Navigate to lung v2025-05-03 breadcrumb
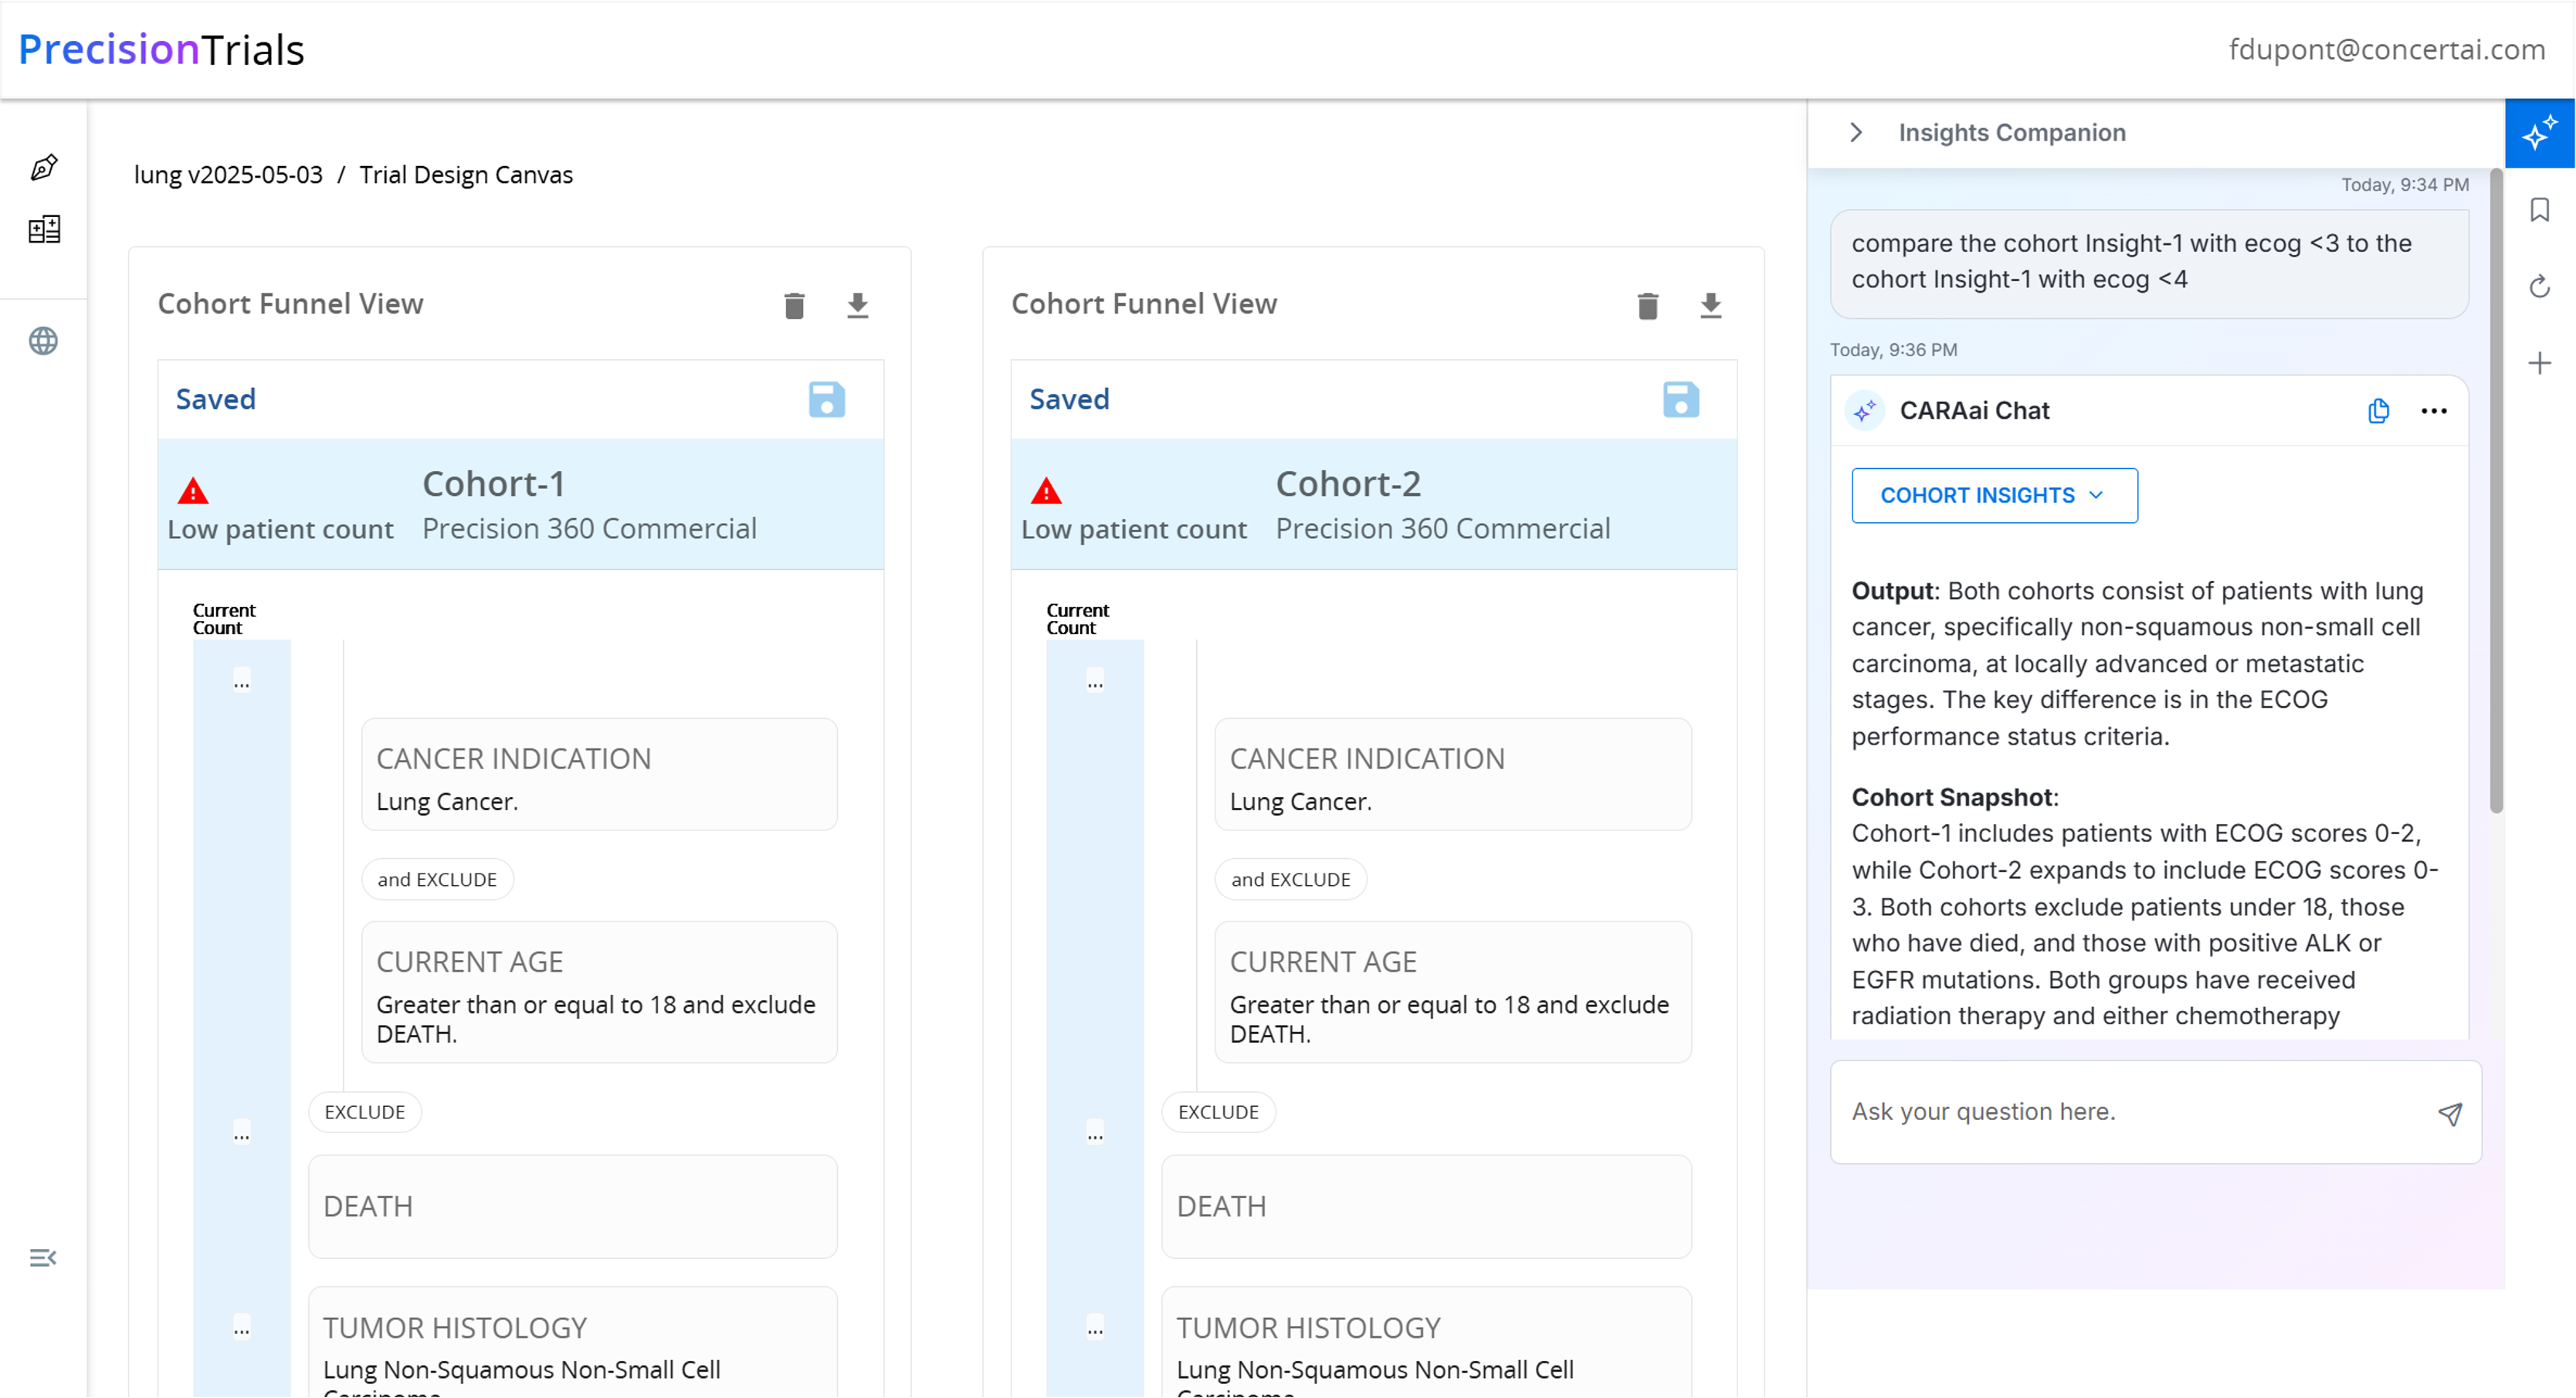Image resolution: width=2576 pixels, height=1398 pixels. click(228, 175)
